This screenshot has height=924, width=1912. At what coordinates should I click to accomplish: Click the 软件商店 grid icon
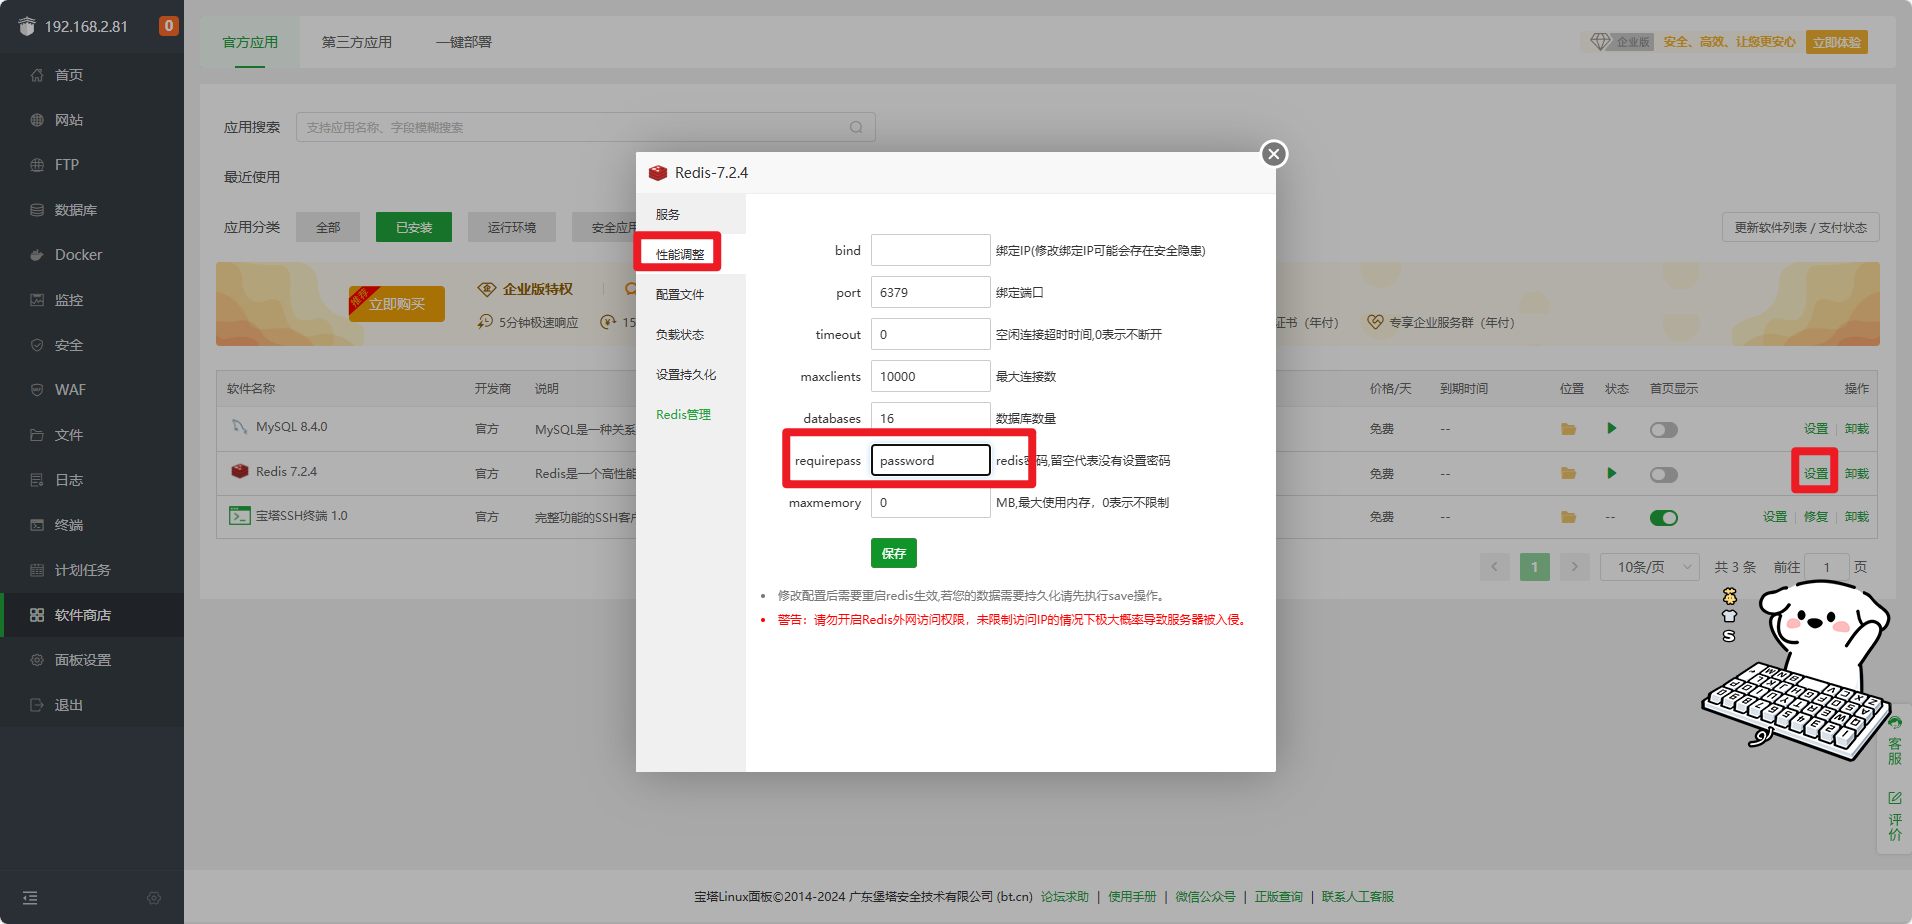[37, 615]
